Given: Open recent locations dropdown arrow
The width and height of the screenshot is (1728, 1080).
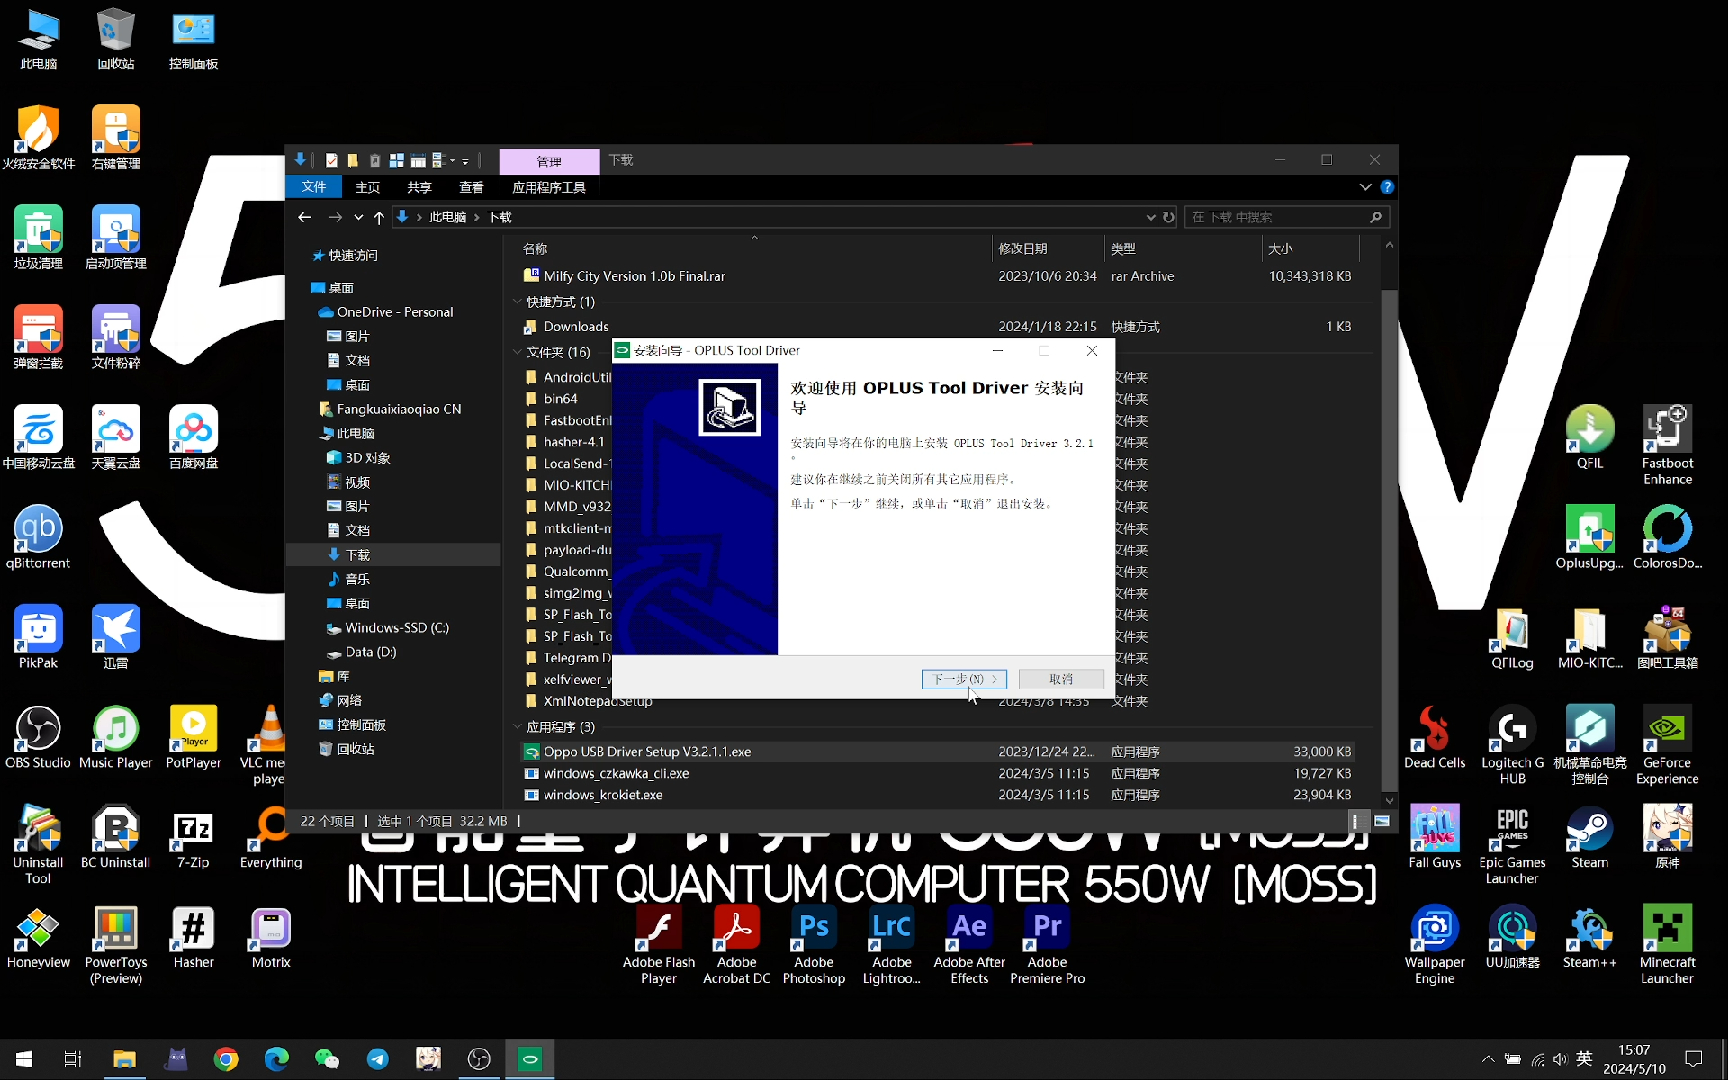Looking at the screenshot, I should coord(358,217).
